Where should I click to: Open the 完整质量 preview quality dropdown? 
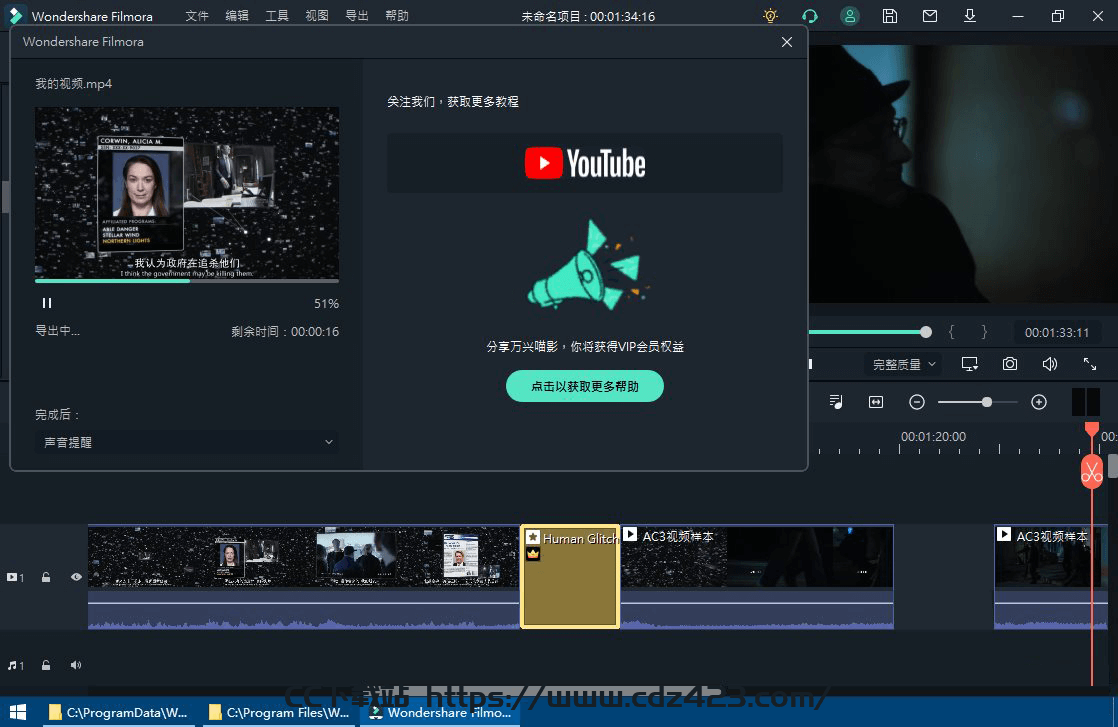coord(903,364)
